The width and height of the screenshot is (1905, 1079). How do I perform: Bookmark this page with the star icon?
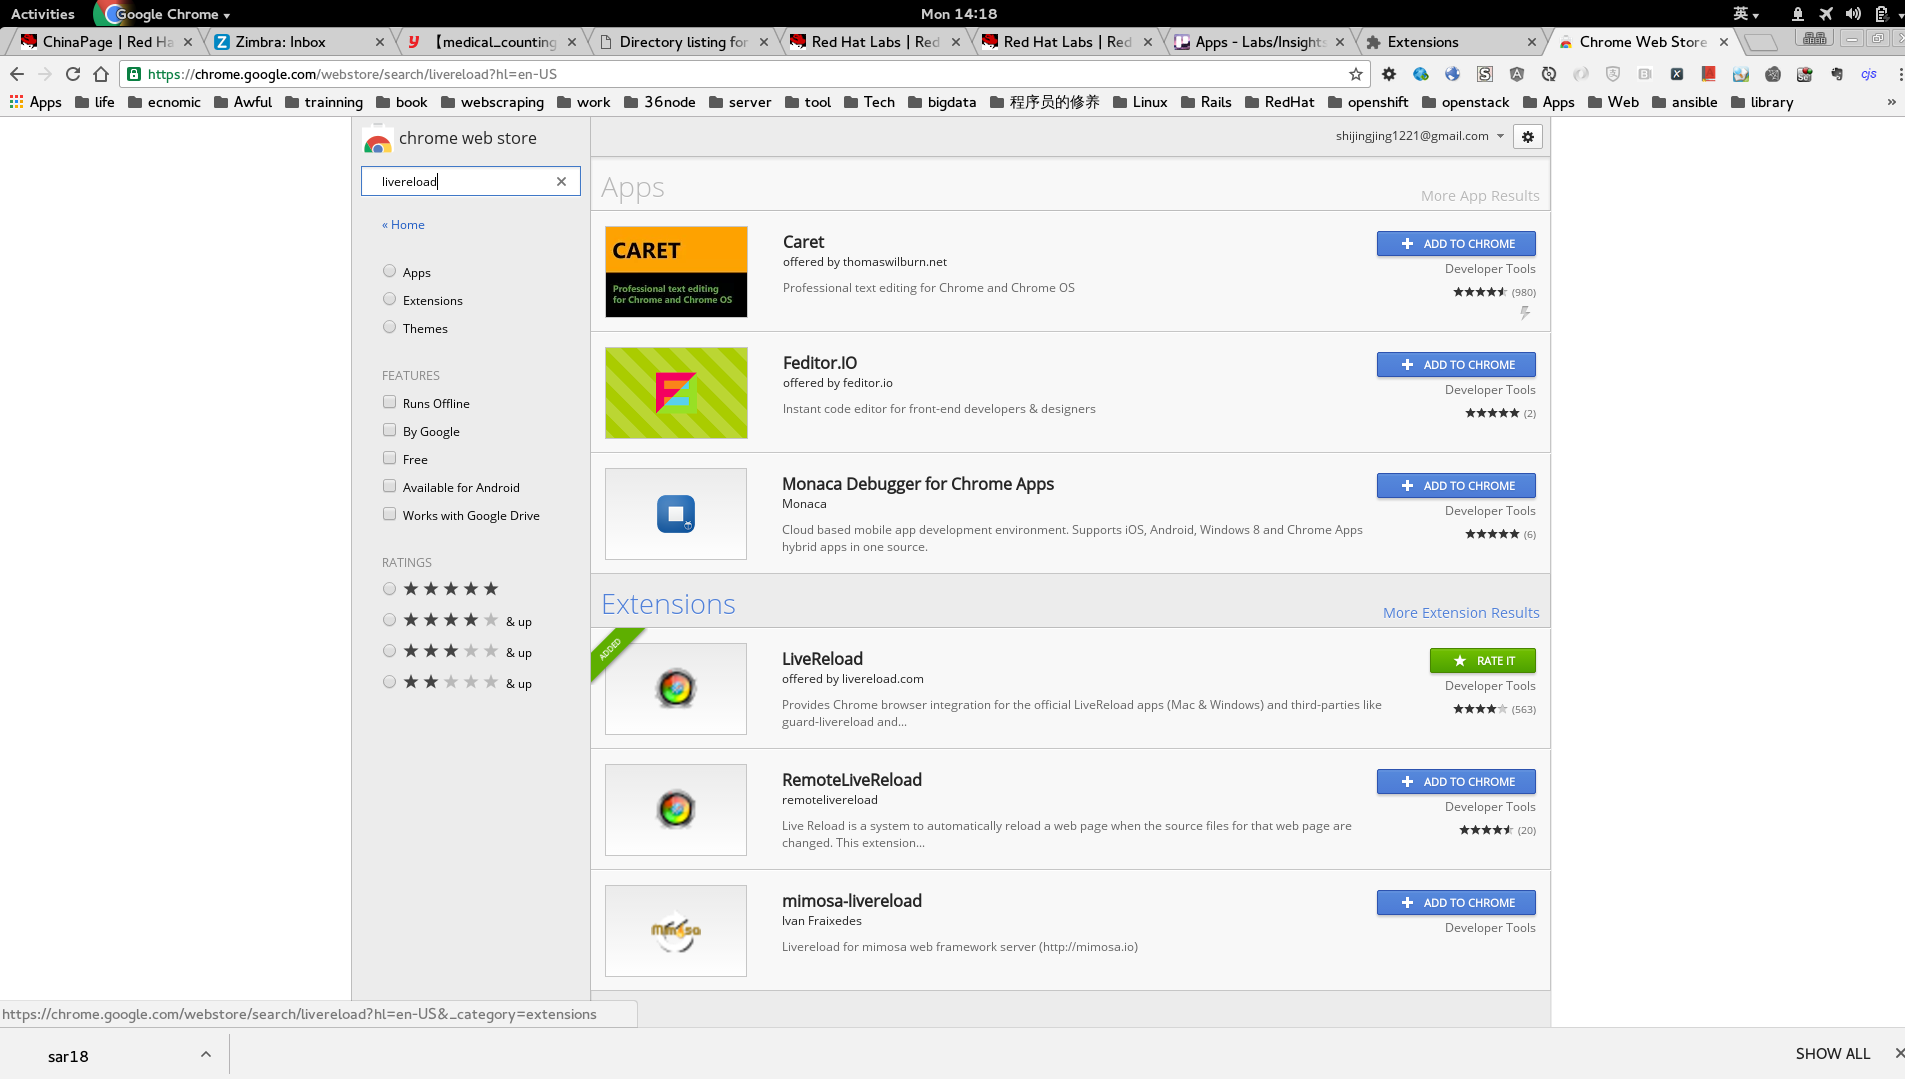point(1356,74)
